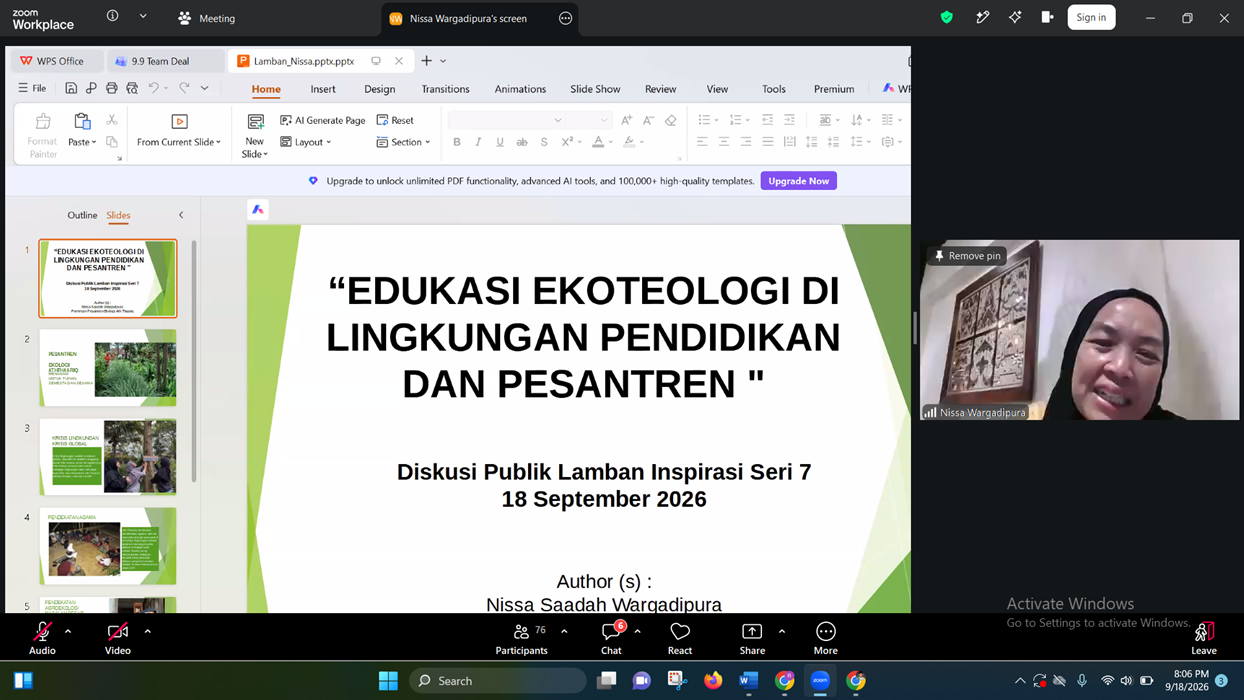Screen dimensions: 1244x700
Task: Expand share options caret
Action: point(782,631)
